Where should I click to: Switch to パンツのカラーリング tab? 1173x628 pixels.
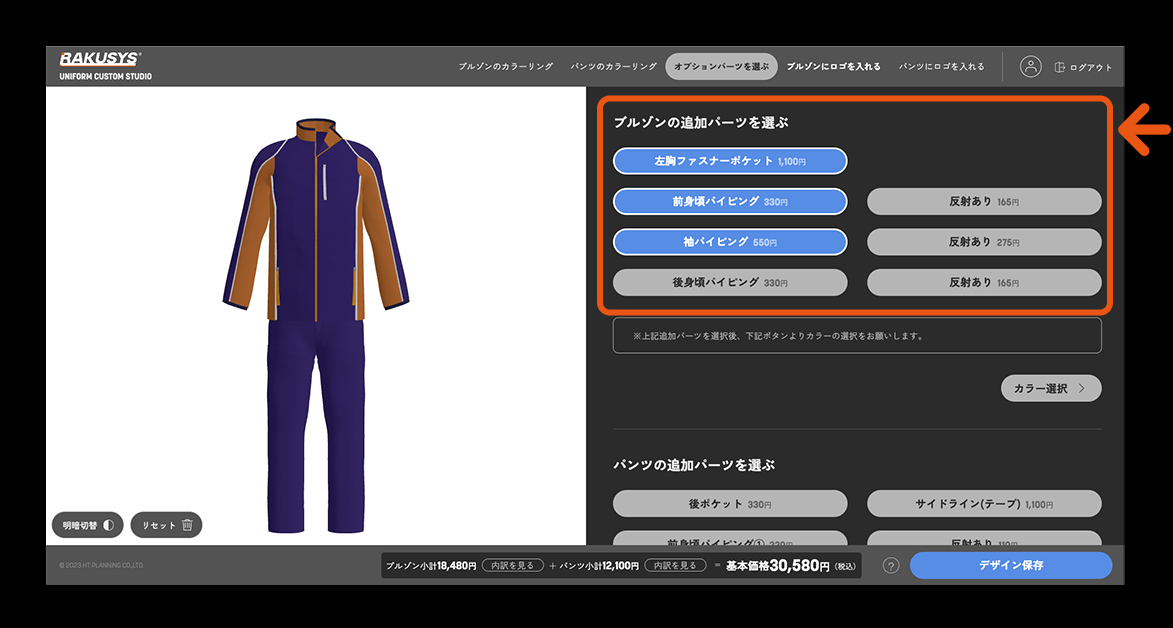(613, 67)
